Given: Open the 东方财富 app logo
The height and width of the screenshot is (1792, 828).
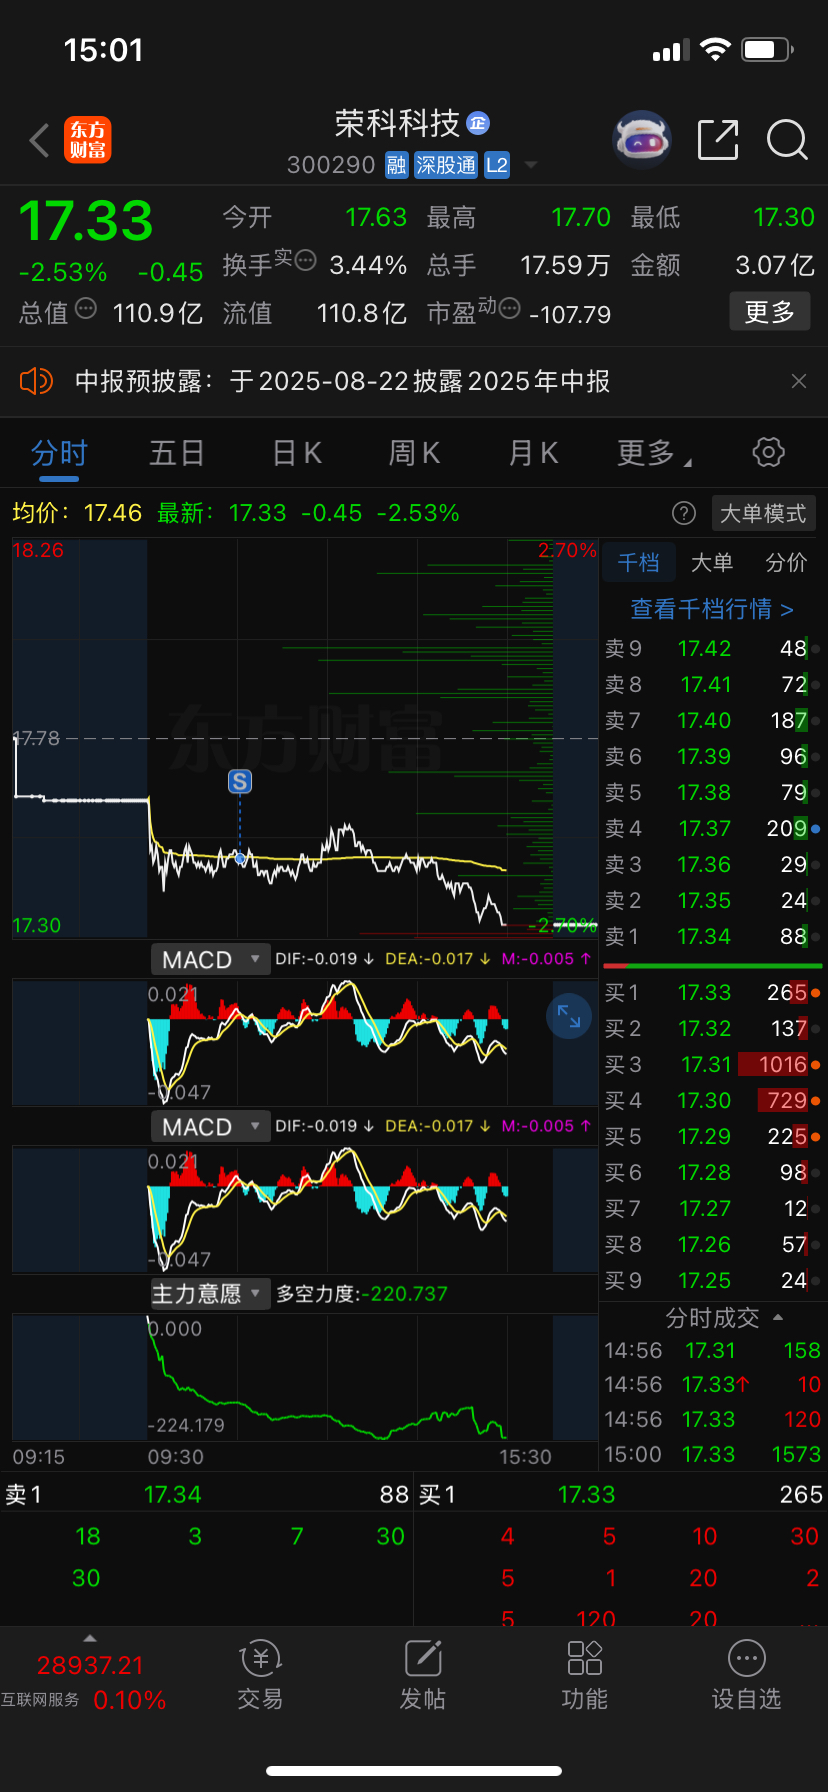Looking at the screenshot, I should click(88, 140).
